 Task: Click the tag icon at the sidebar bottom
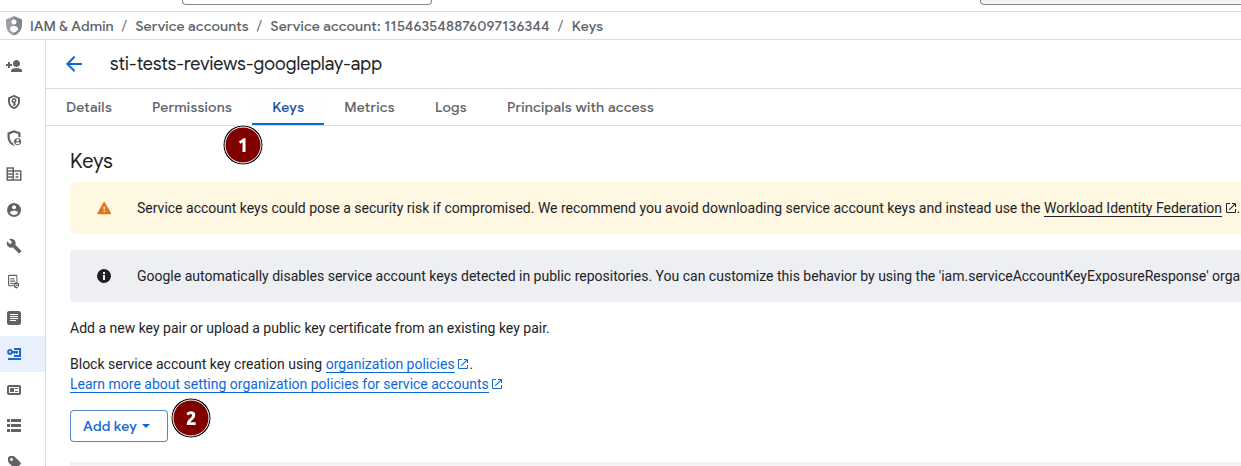14,459
